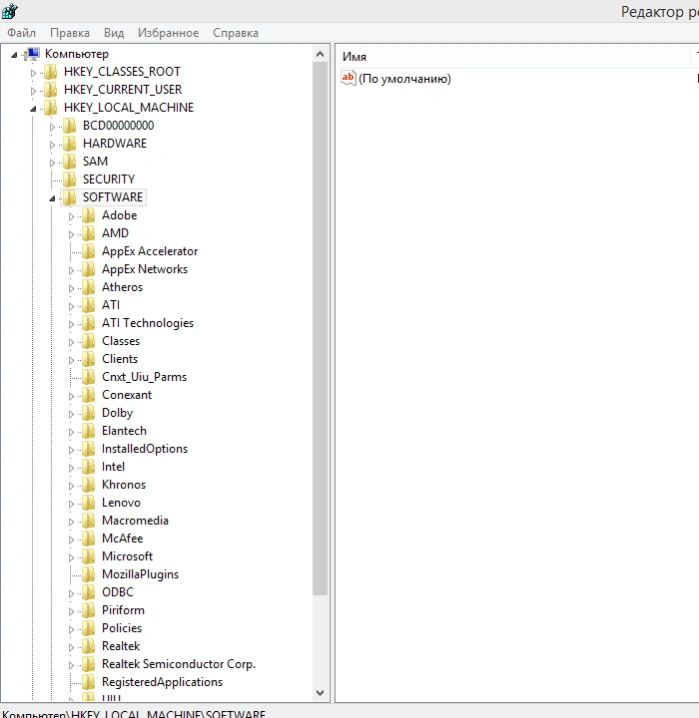Click the Registry Editor app icon in title bar
The image size is (699, 718).
[9, 11]
